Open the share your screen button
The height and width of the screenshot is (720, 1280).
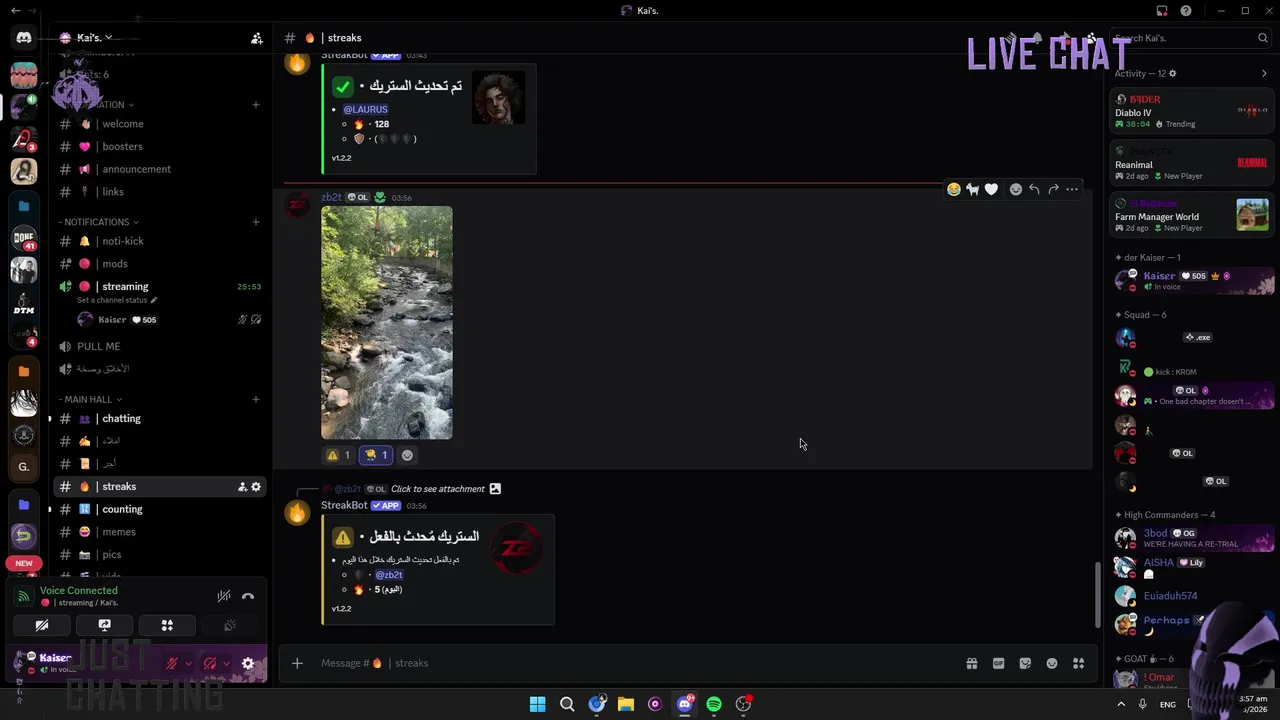pos(105,625)
